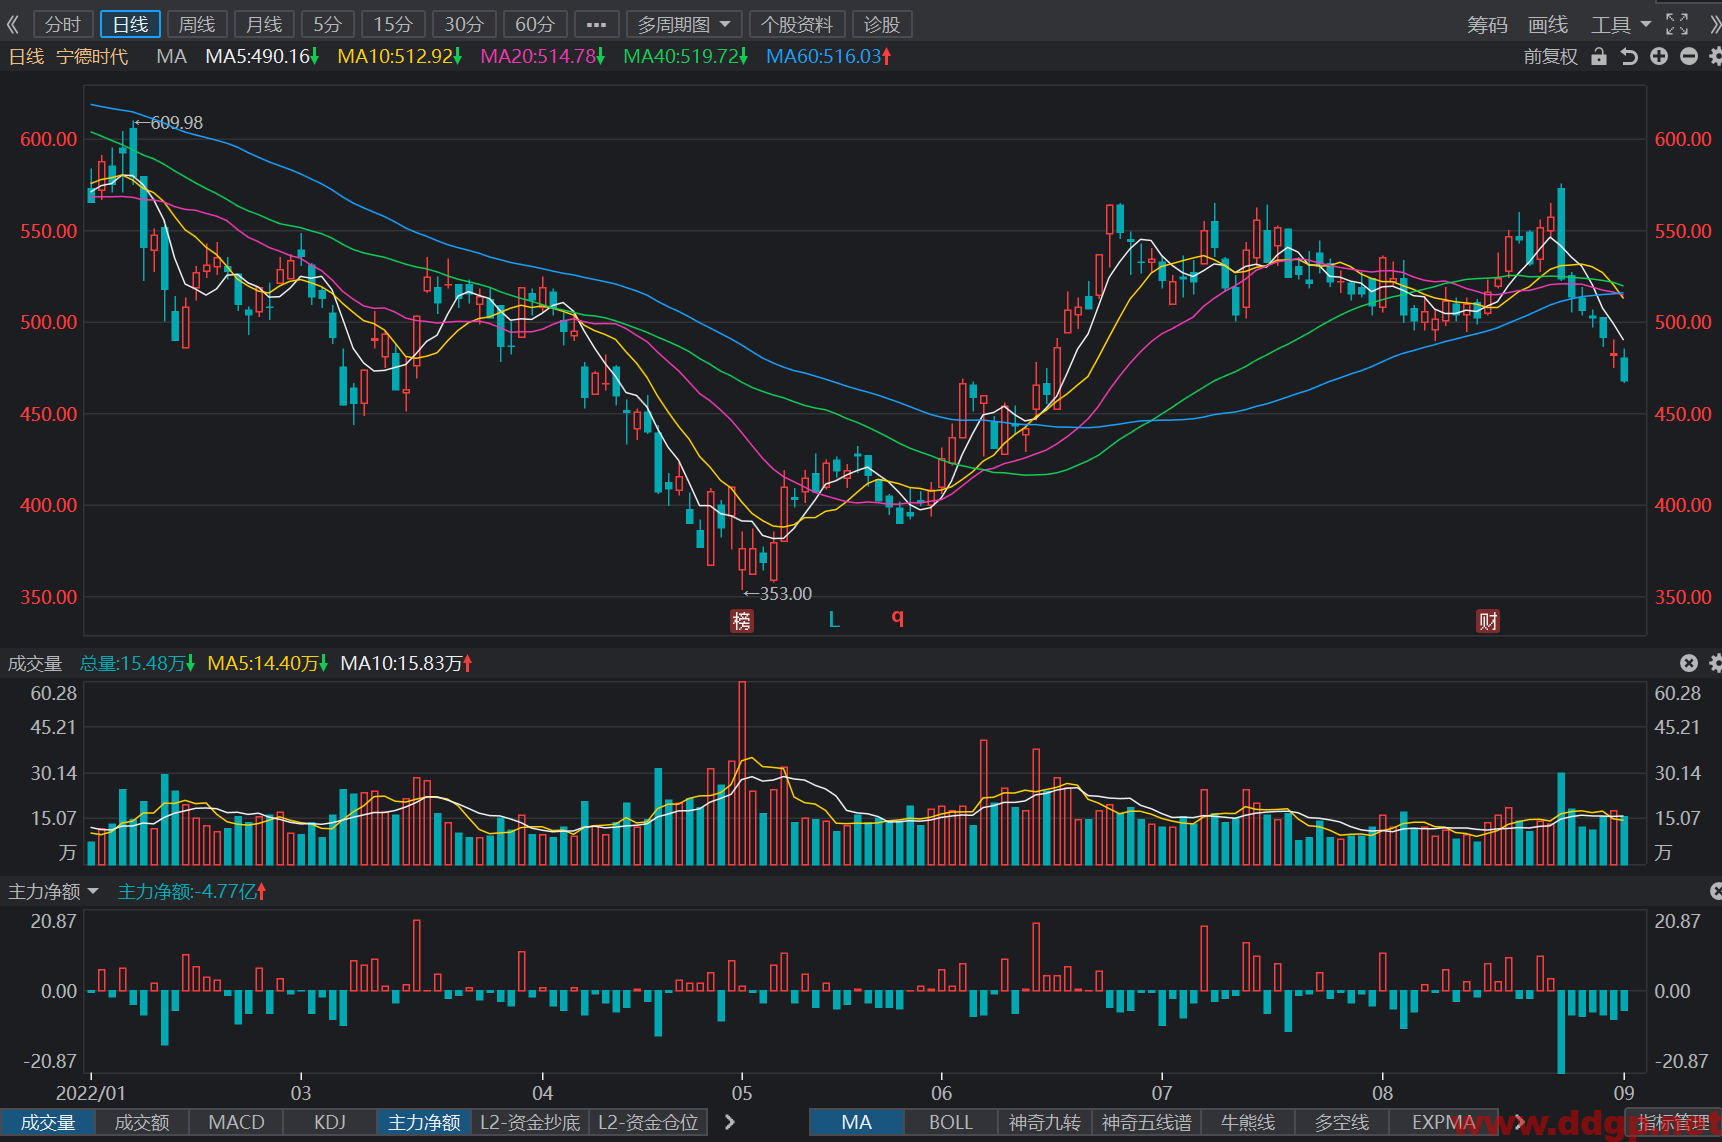Open 个股资料 stock info
Screen dimensions: 1722x1142
pos(797,24)
